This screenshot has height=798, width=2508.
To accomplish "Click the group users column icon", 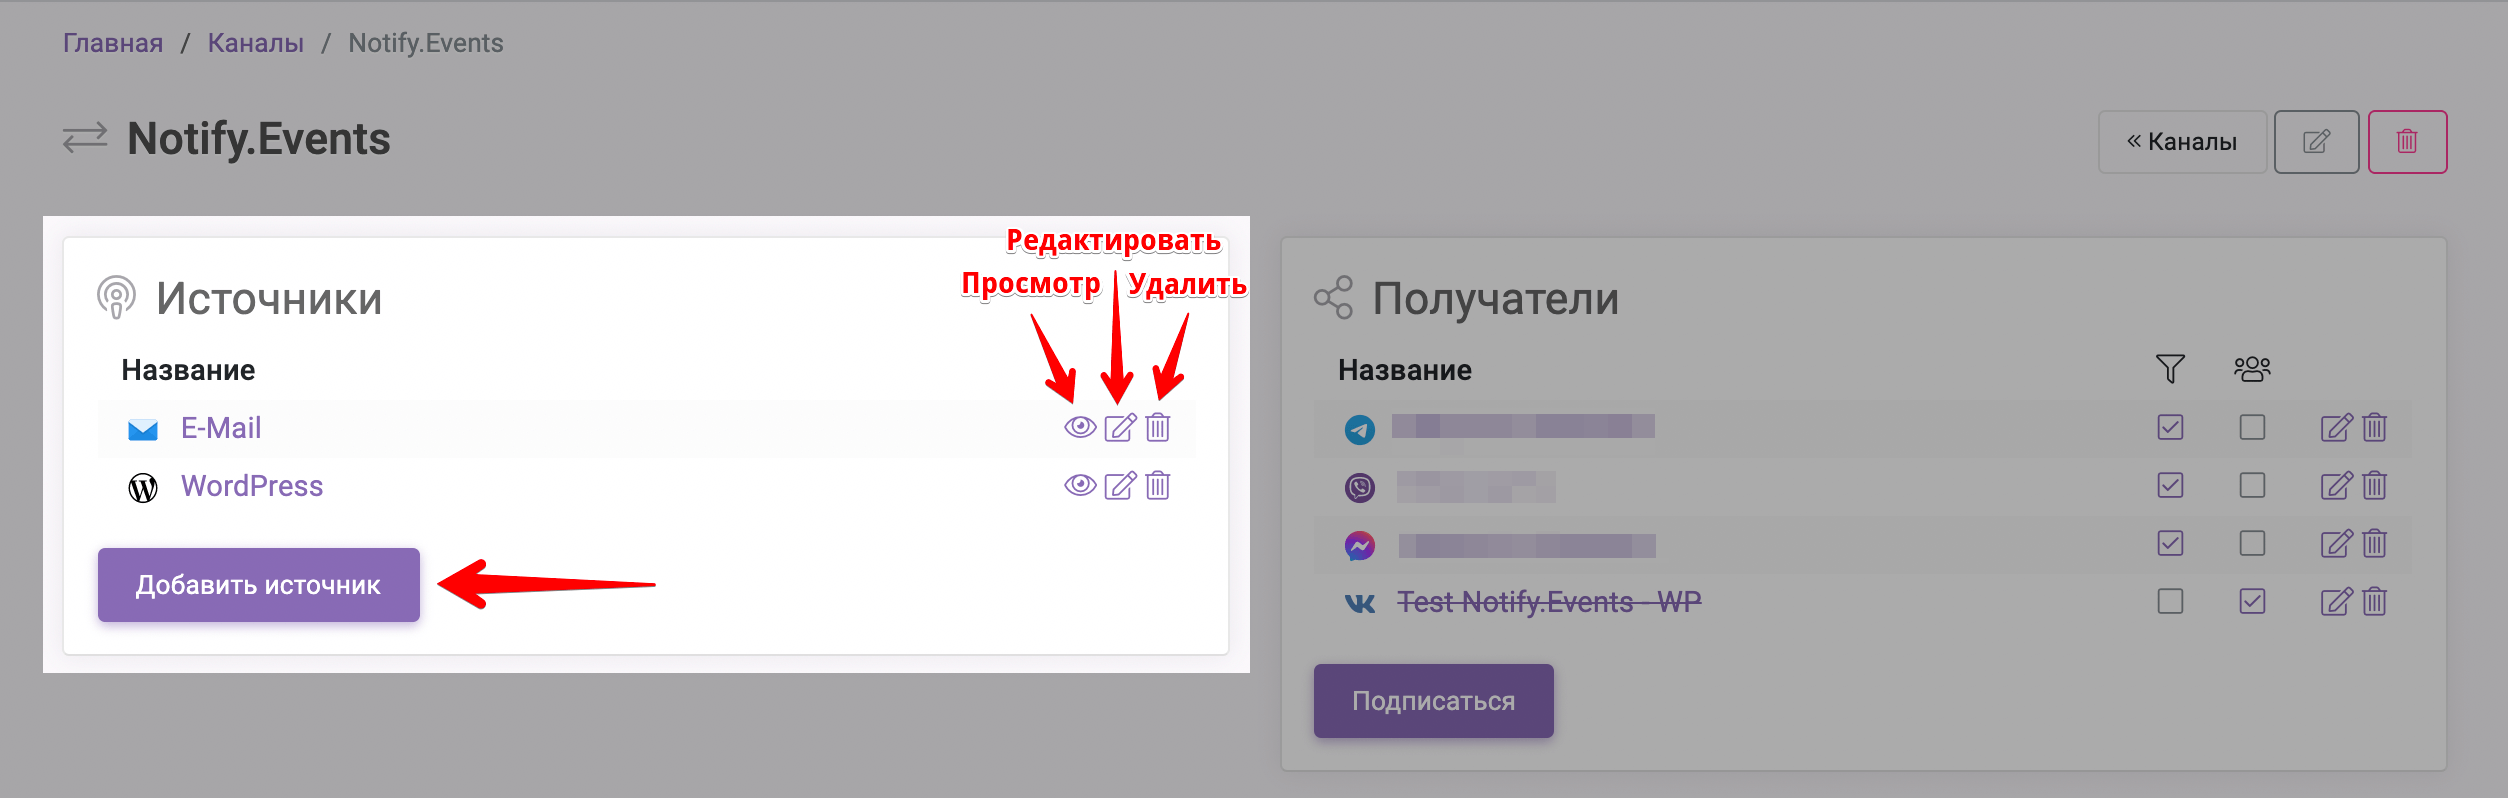I will click(2252, 369).
